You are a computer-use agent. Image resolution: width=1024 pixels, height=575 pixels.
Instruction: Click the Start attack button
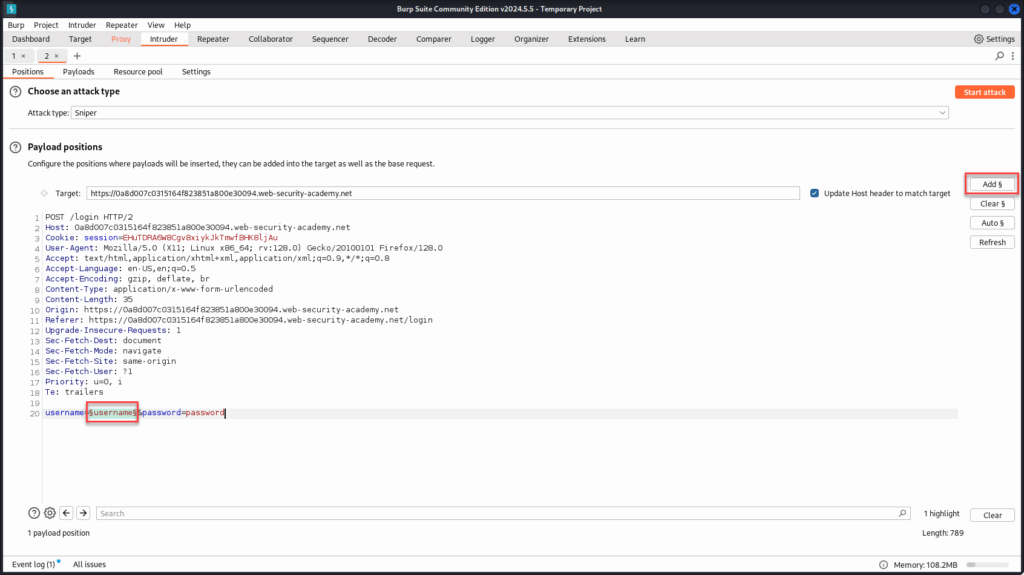(984, 92)
